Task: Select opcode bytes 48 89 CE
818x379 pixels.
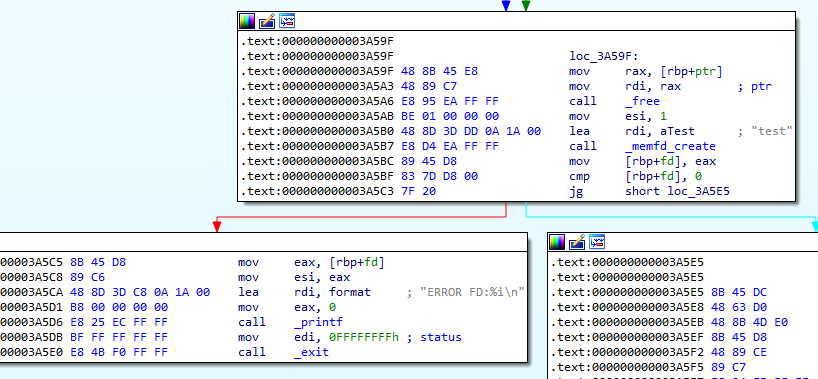Action: [x=739, y=352]
